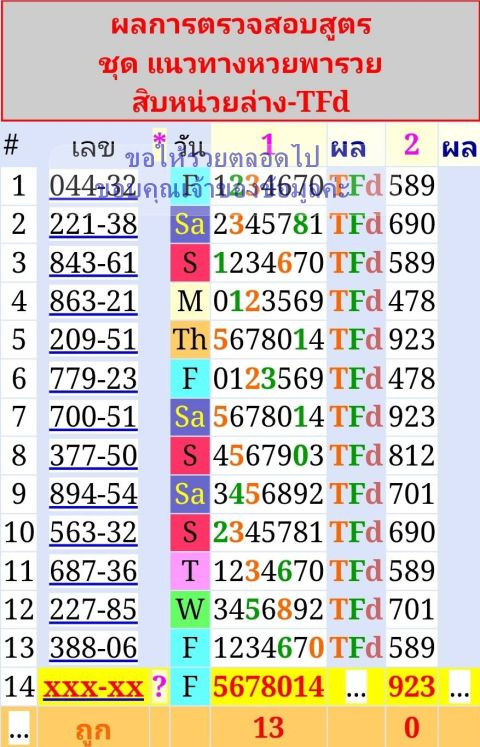
Task: Select the predicted 5678014 cell
Action: (x=269, y=686)
